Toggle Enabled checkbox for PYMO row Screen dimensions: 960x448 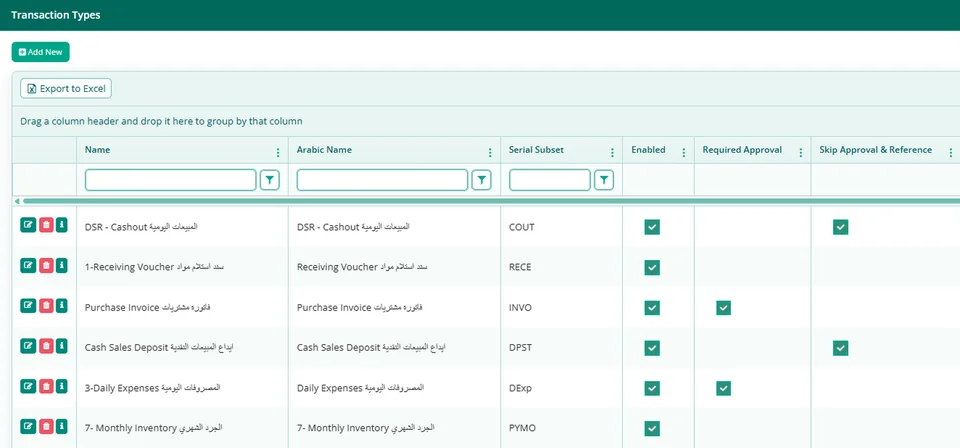(652, 428)
